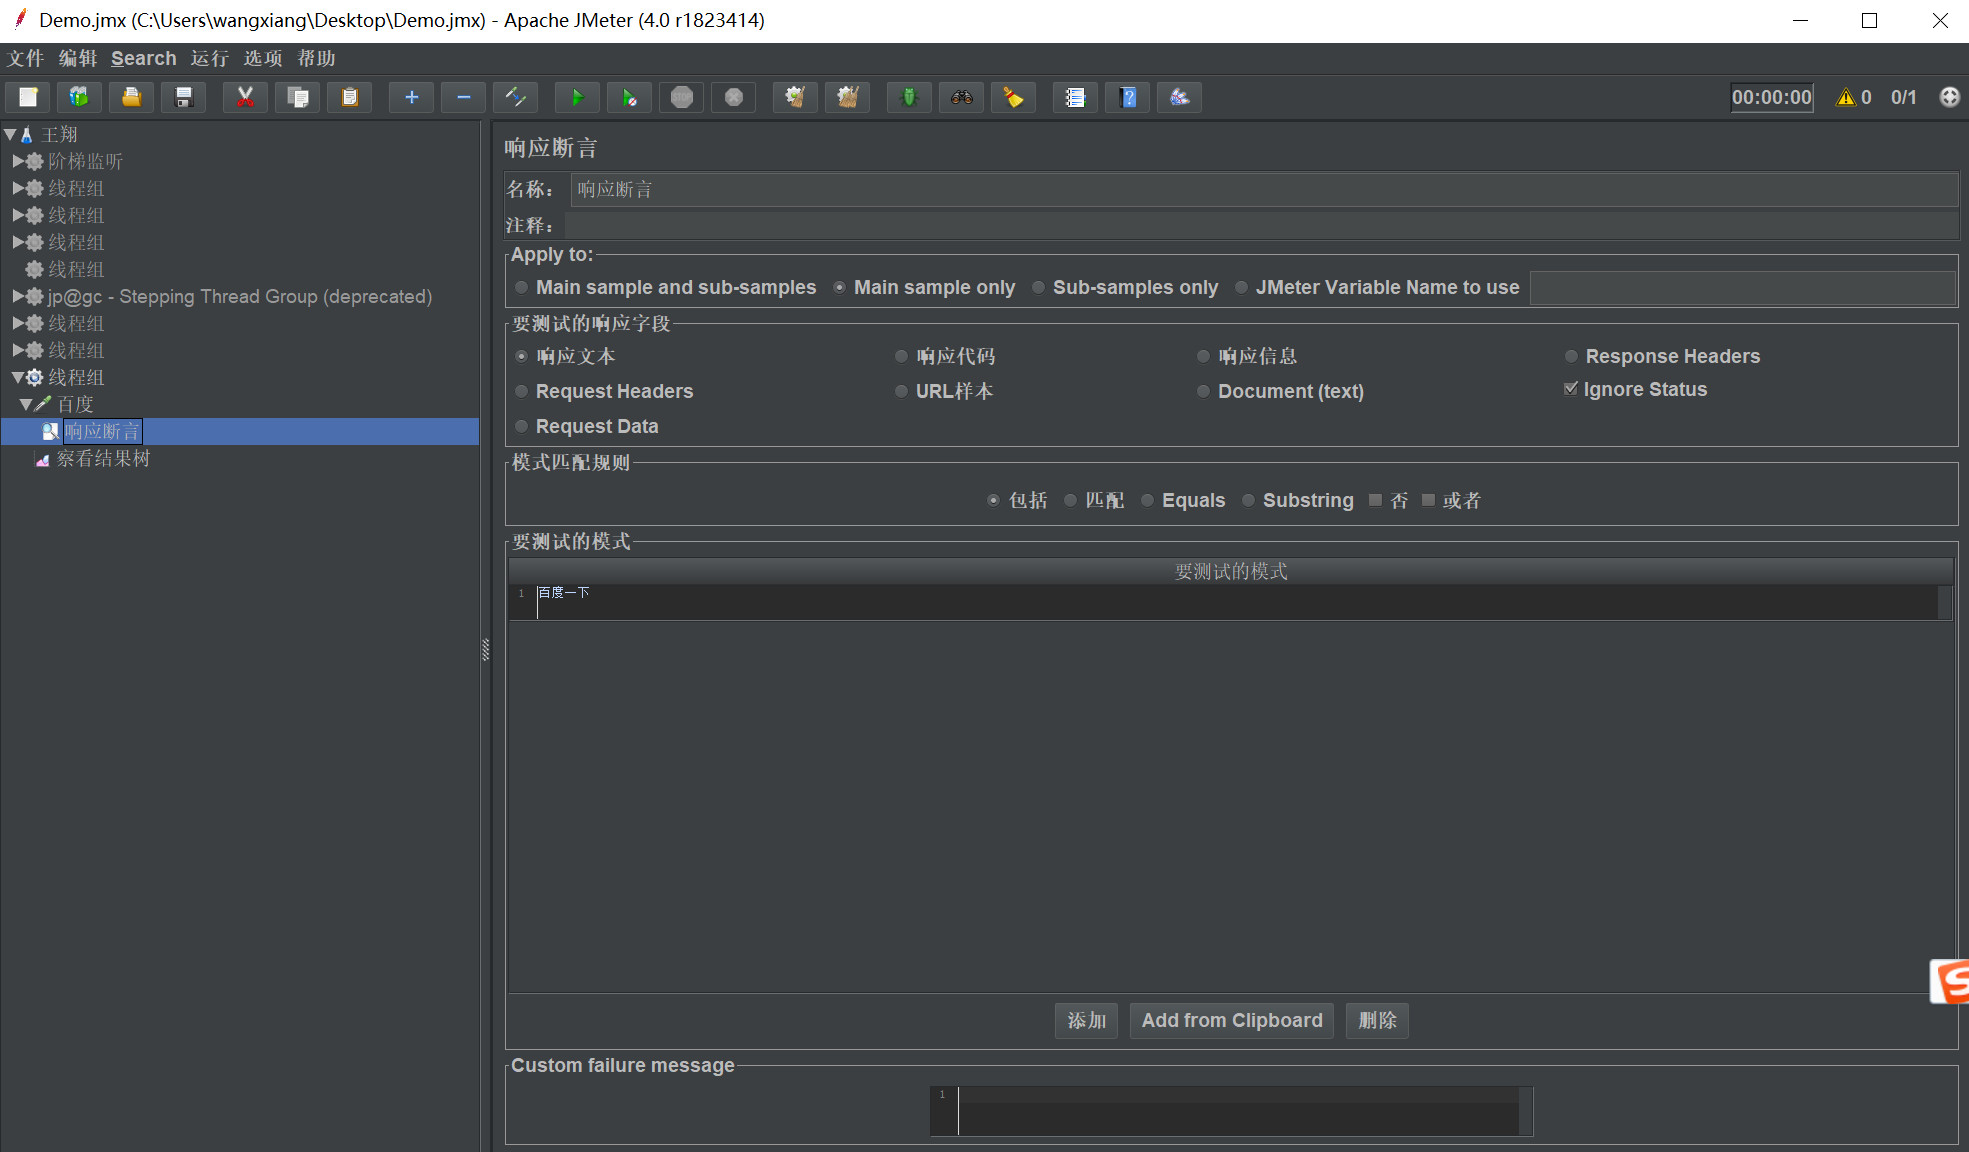The width and height of the screenshot is (1969, 1152).
Task: Click Add from Clipboard button
Action: 1232,1020
